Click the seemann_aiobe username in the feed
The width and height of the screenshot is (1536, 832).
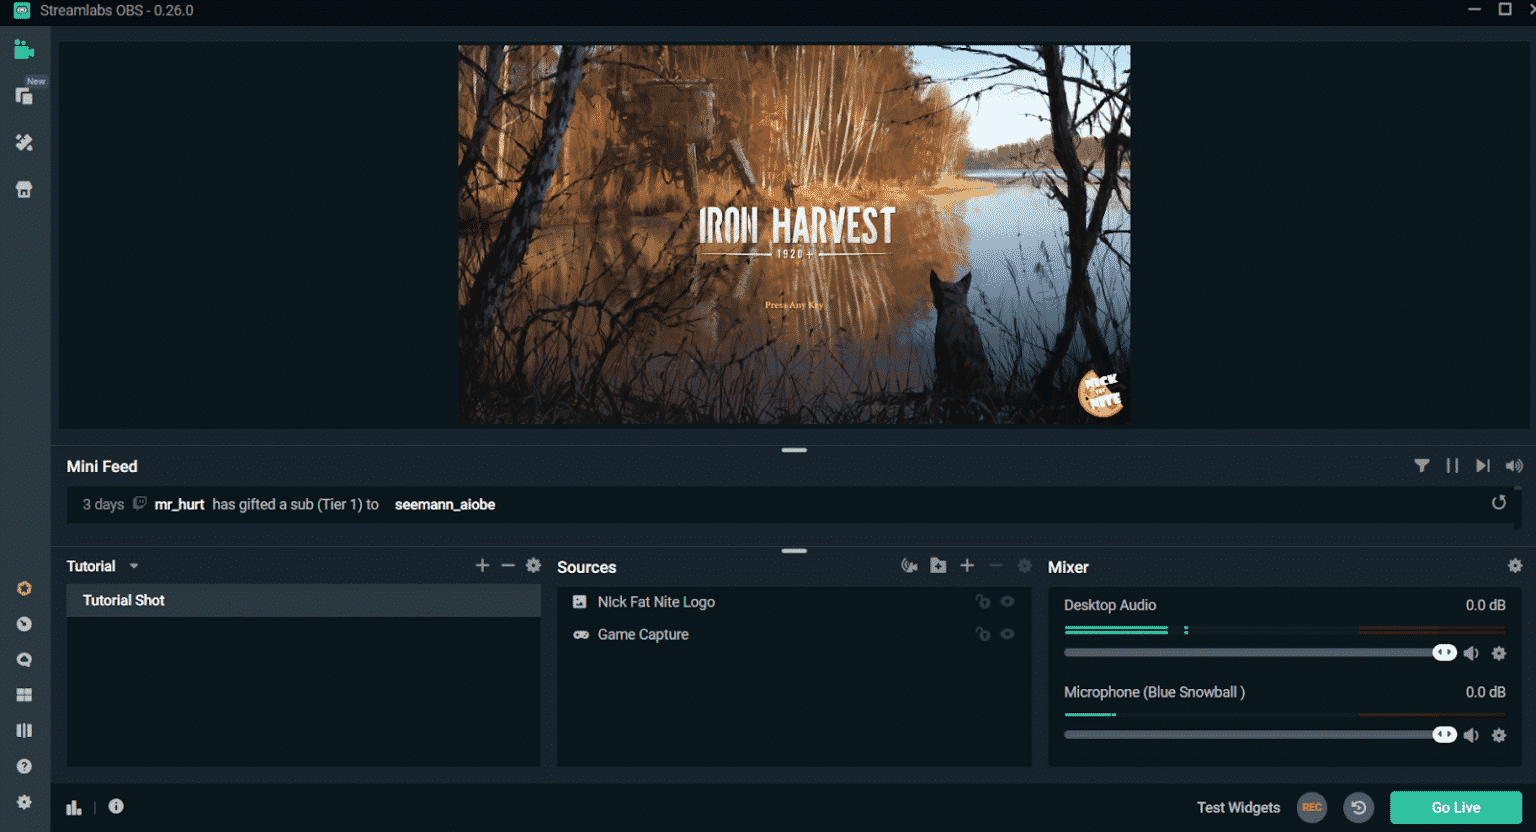pyautogui.click(x=445, y=504)
